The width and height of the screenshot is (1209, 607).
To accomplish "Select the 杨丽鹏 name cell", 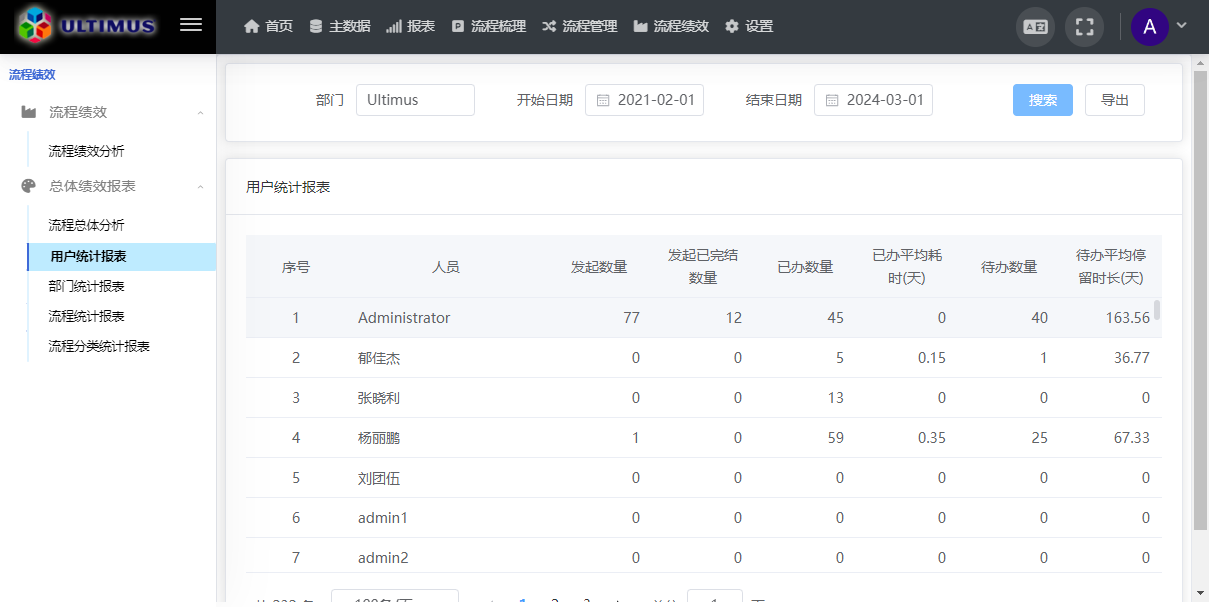I will tap(379, 438).
